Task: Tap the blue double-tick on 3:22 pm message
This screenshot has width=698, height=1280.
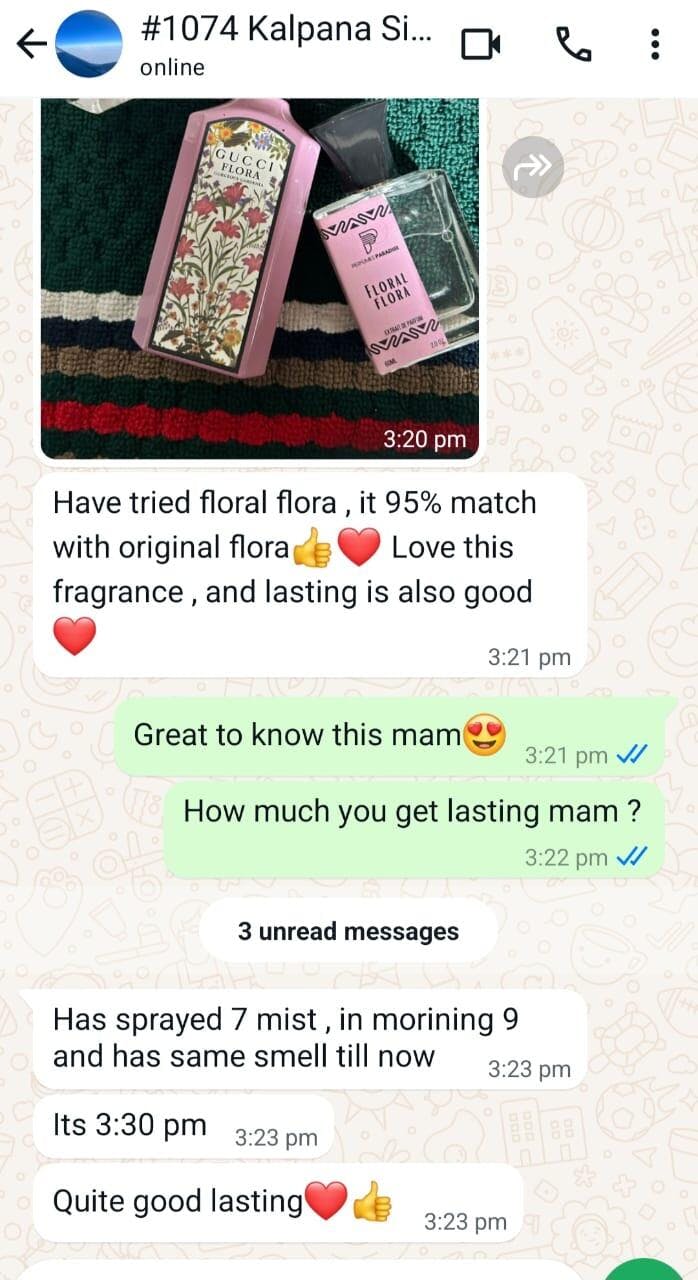Action: tap(632, 857)
